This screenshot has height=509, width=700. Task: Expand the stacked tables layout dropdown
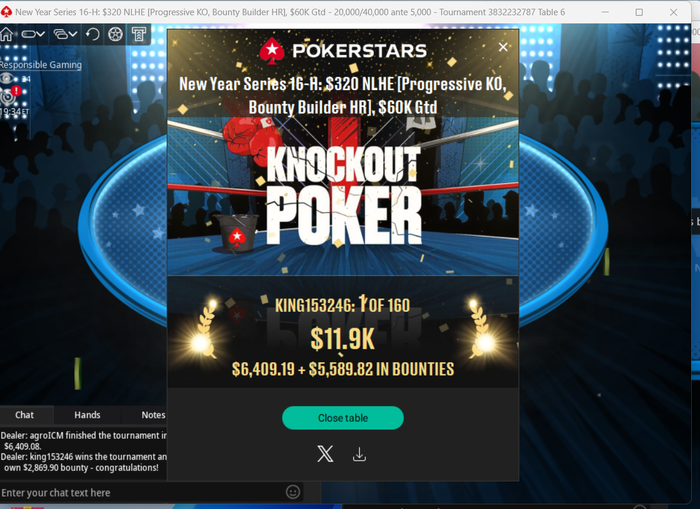(x=65, y=34)
